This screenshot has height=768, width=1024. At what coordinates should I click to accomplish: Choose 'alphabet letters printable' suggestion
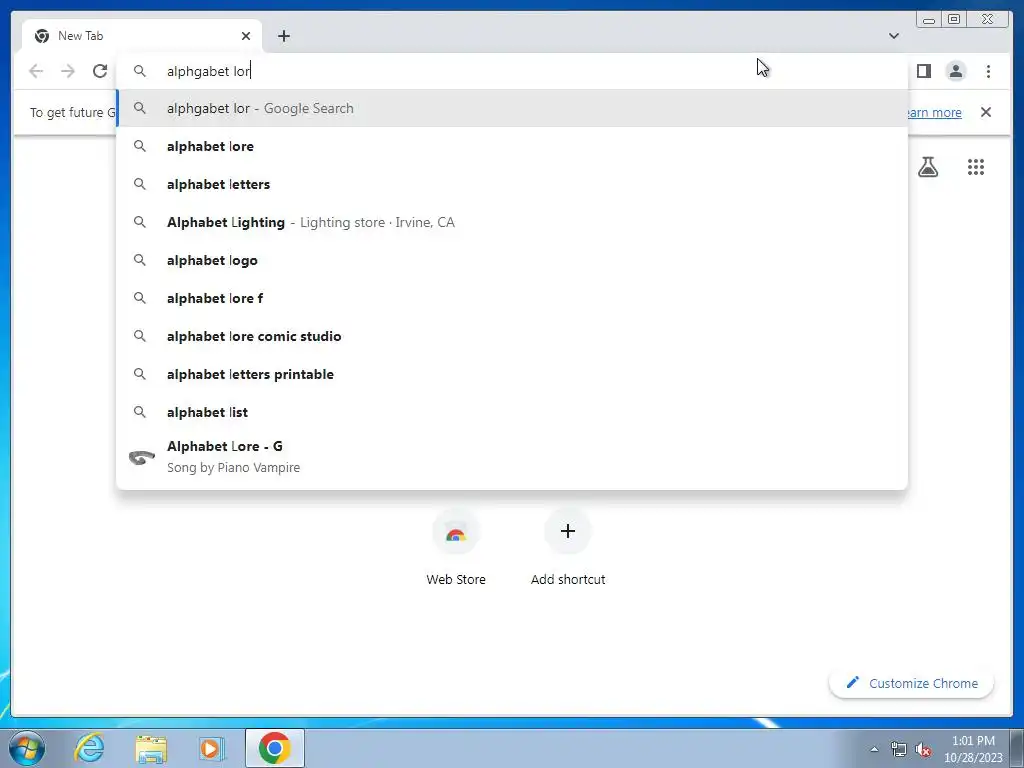tap(512, 374)
